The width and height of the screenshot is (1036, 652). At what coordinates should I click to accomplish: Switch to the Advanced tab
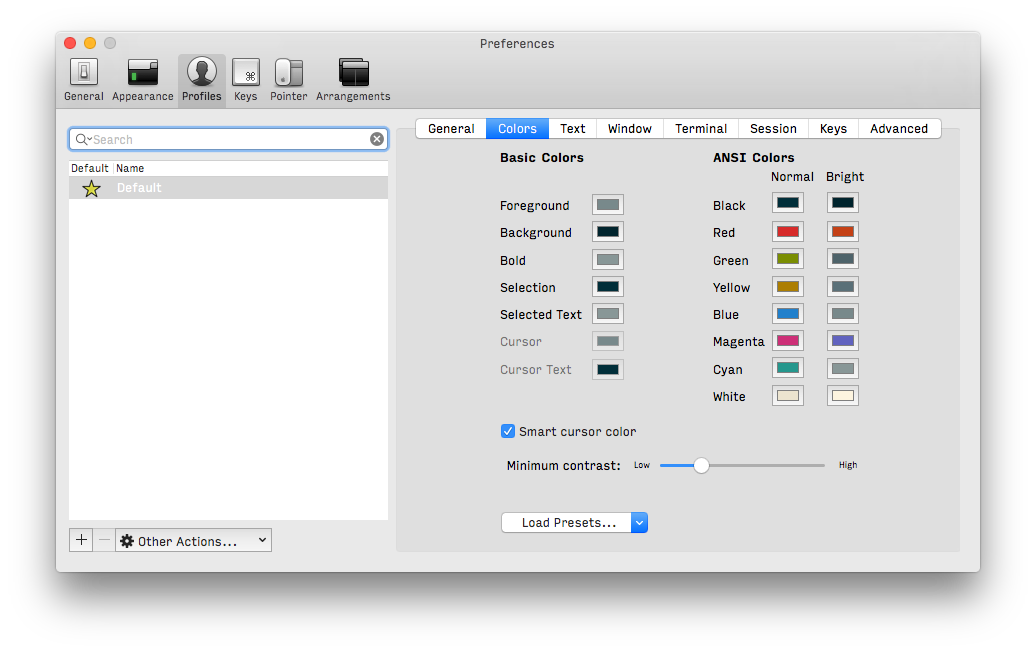(899, 129)
